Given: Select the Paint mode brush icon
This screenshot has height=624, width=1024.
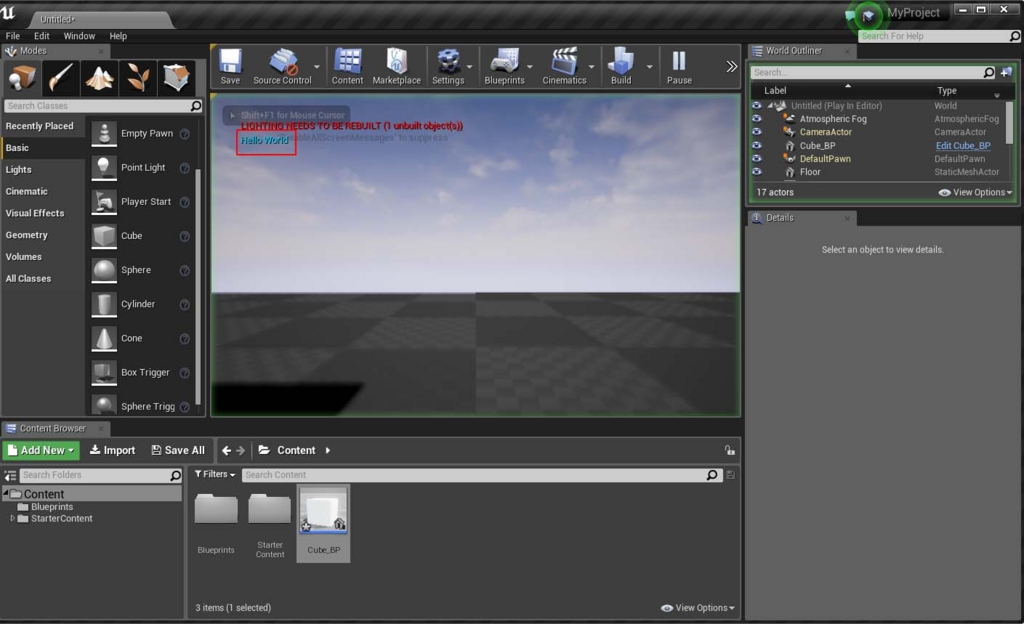Looking at the screenshot, I should [60, 78].
